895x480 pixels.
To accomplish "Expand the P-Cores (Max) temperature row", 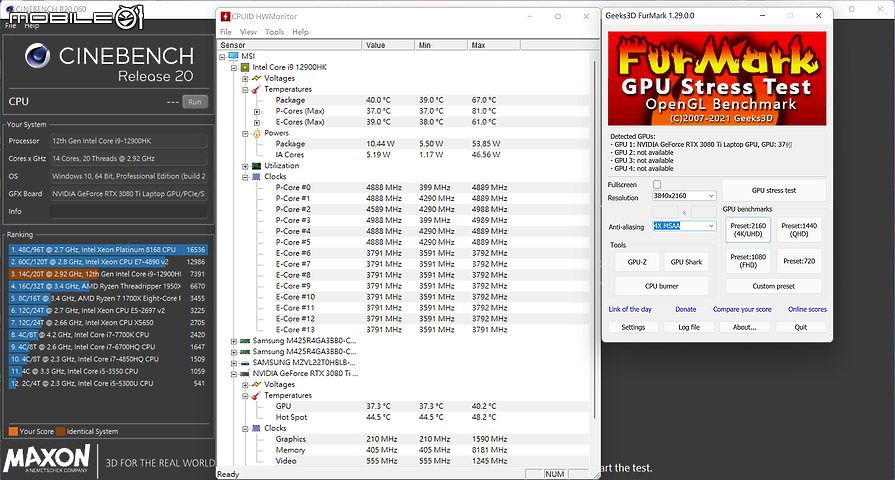I will [257, 112].
